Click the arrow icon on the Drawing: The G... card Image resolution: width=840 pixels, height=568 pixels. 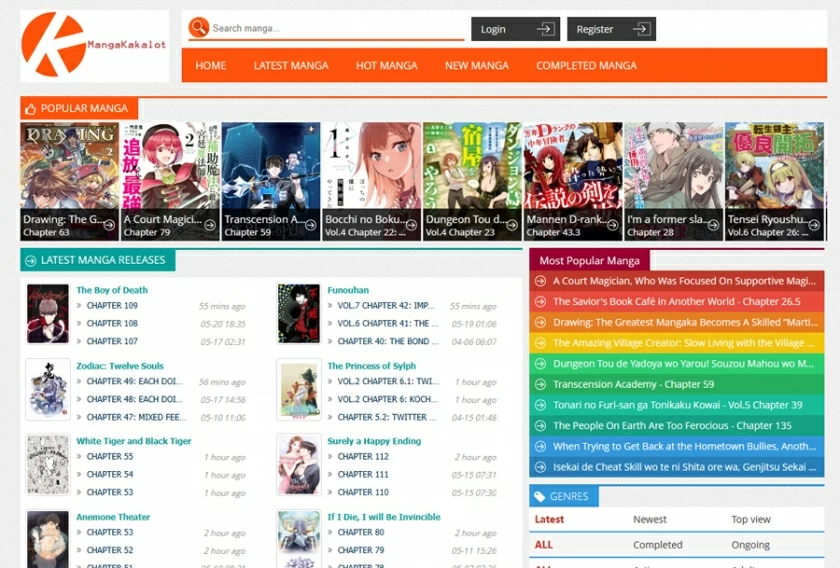[x=109, y=225]
